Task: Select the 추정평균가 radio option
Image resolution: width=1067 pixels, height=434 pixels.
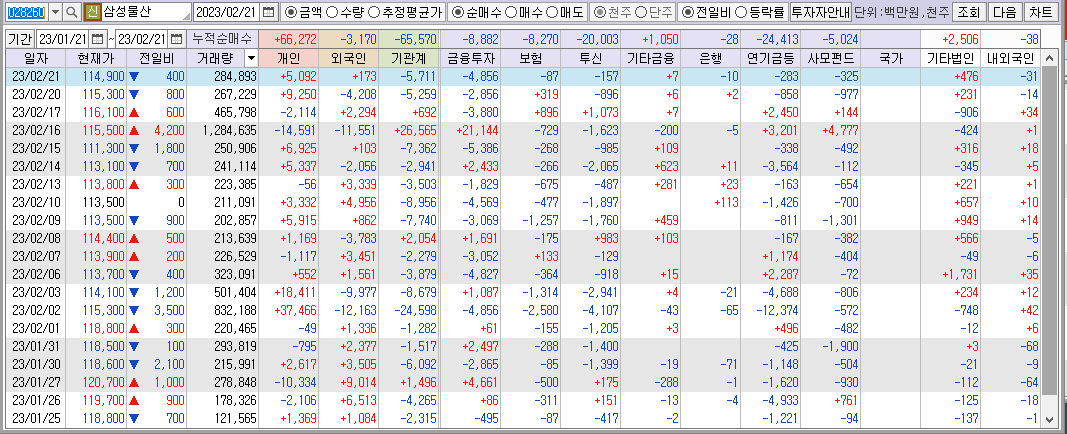Action: [403, 12]
